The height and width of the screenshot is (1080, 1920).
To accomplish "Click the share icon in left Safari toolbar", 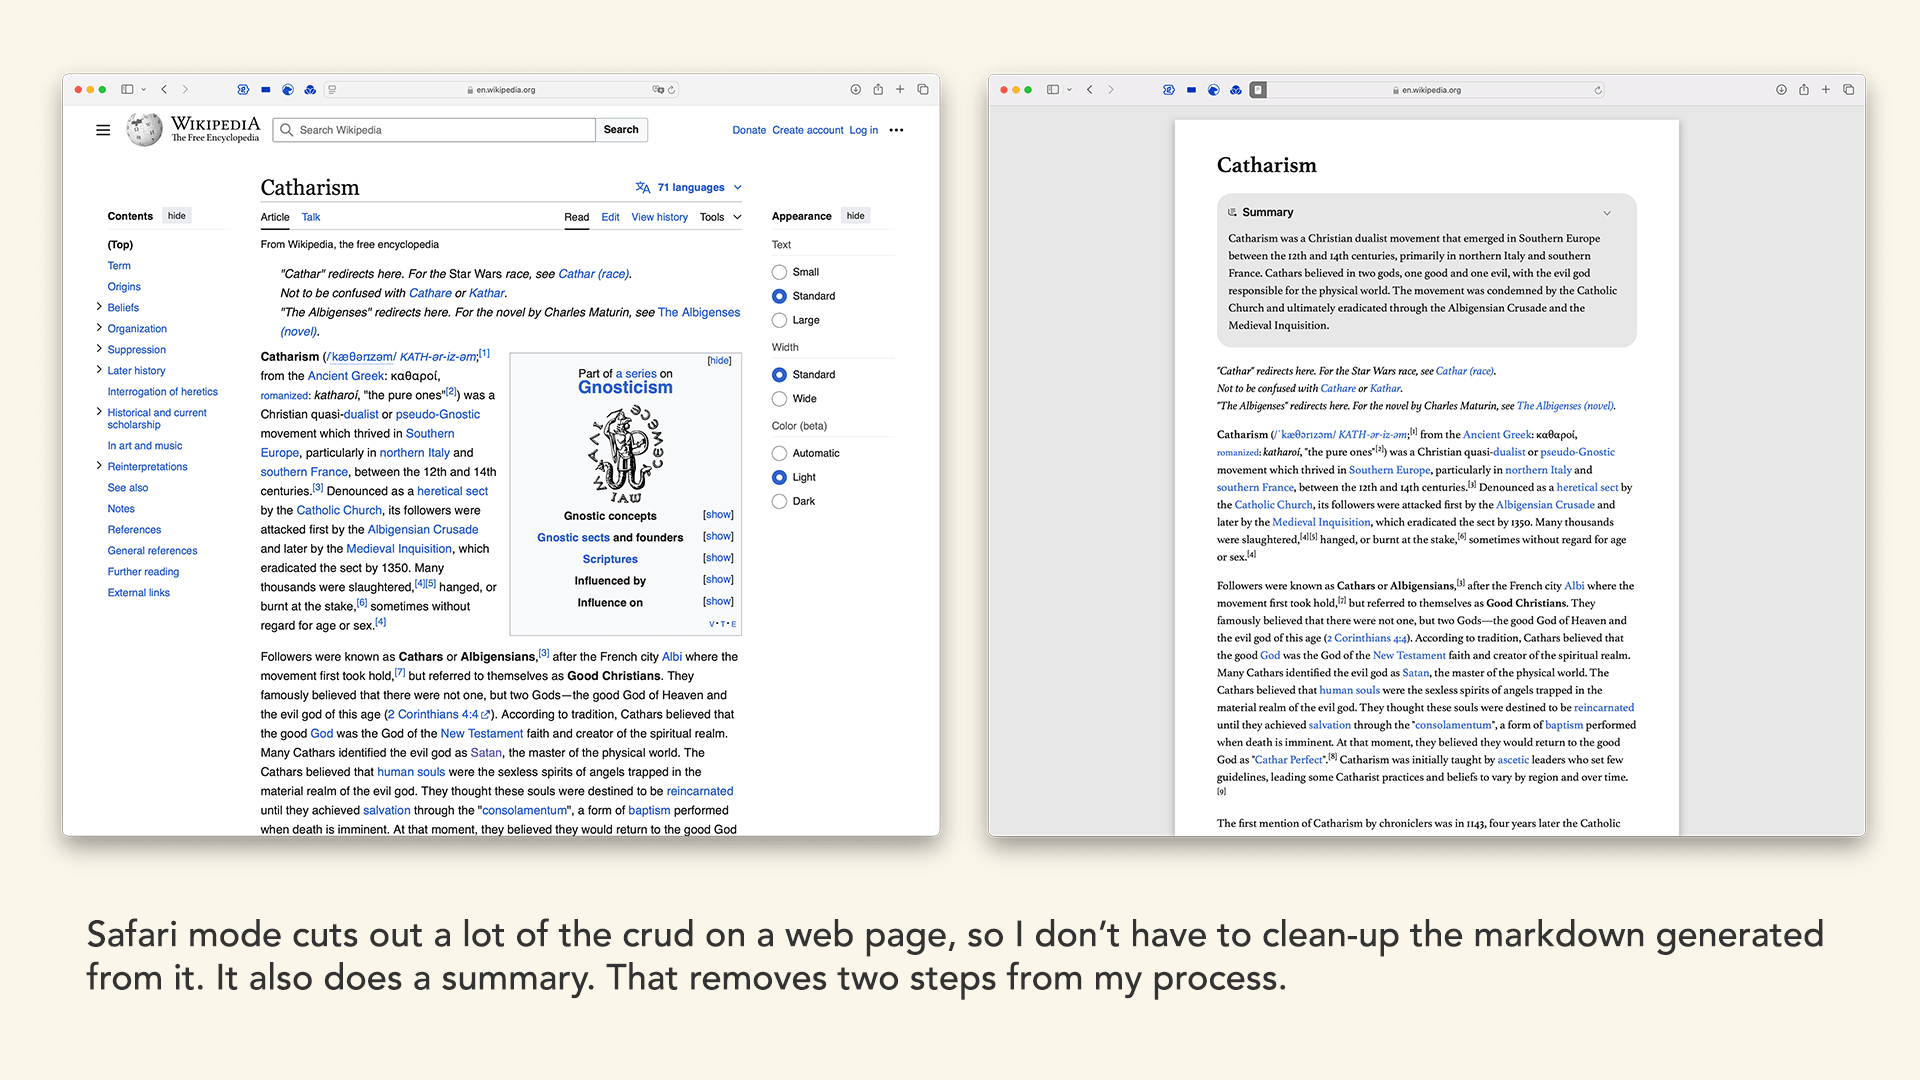I will pyautogui.click(x=878, y=90).
